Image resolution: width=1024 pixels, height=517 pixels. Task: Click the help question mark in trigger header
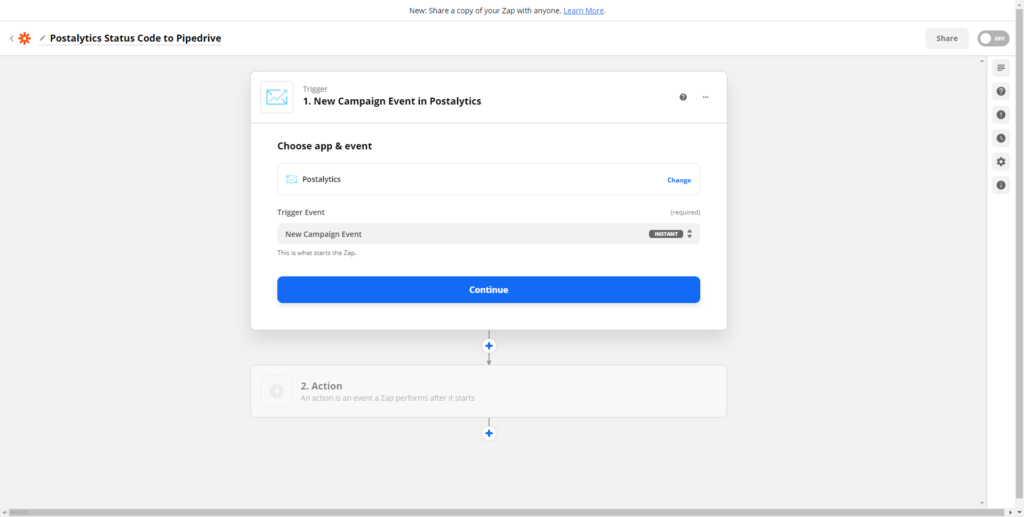683,97
